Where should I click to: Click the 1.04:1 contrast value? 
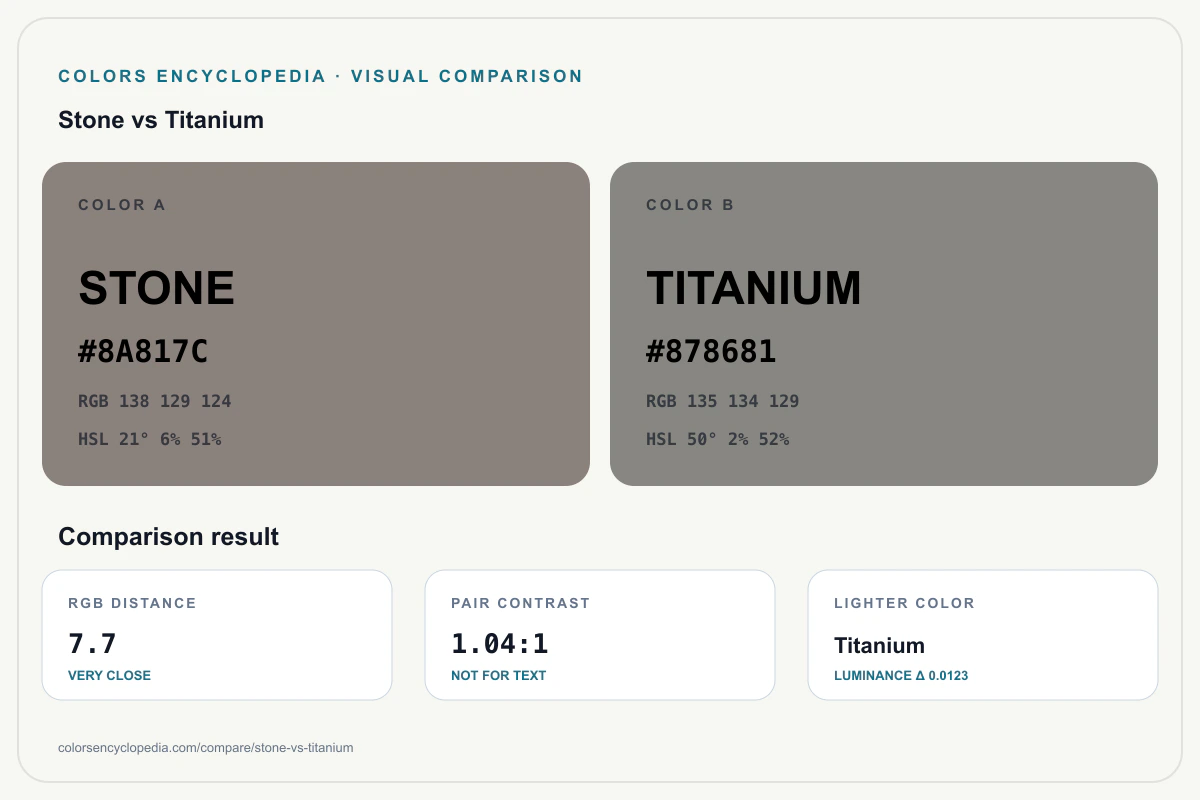tap(500, 644)
